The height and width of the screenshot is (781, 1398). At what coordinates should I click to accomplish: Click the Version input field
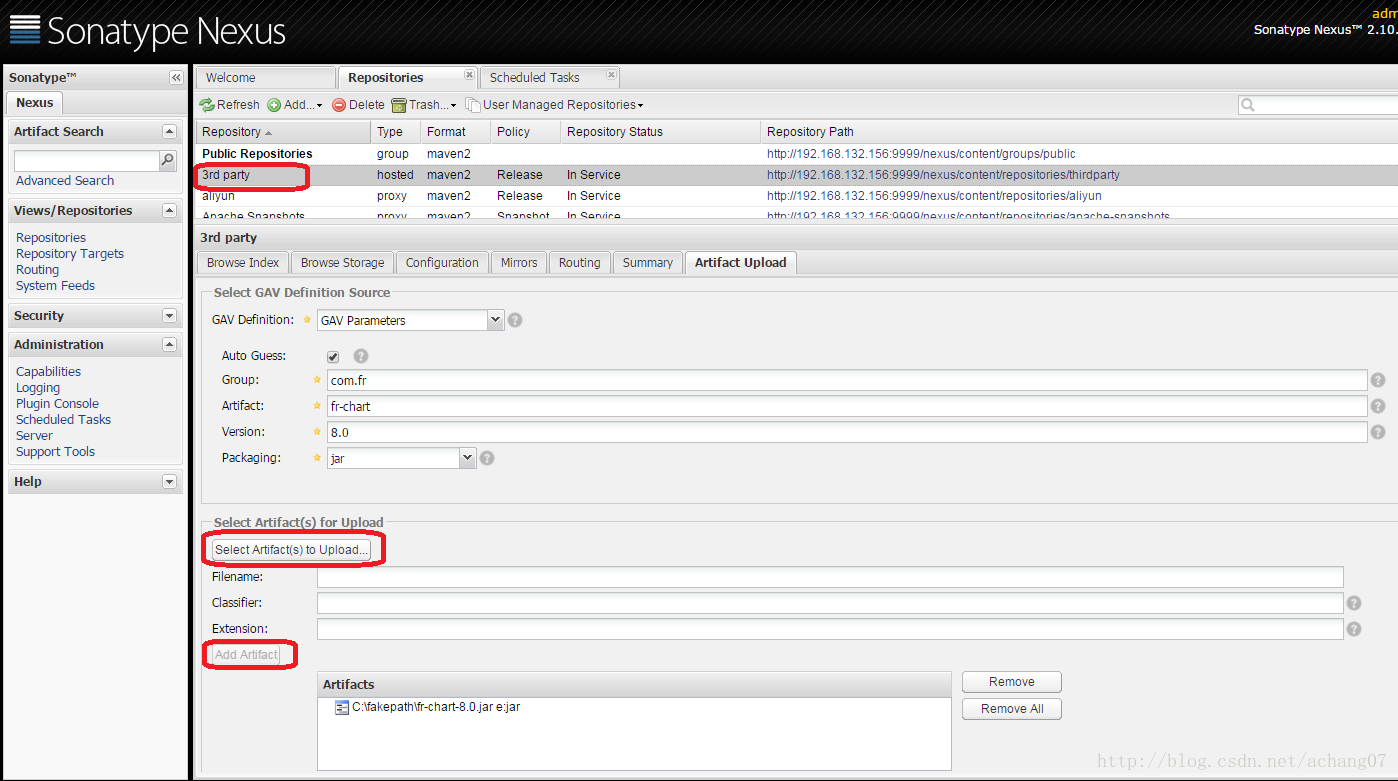(846, 432)
